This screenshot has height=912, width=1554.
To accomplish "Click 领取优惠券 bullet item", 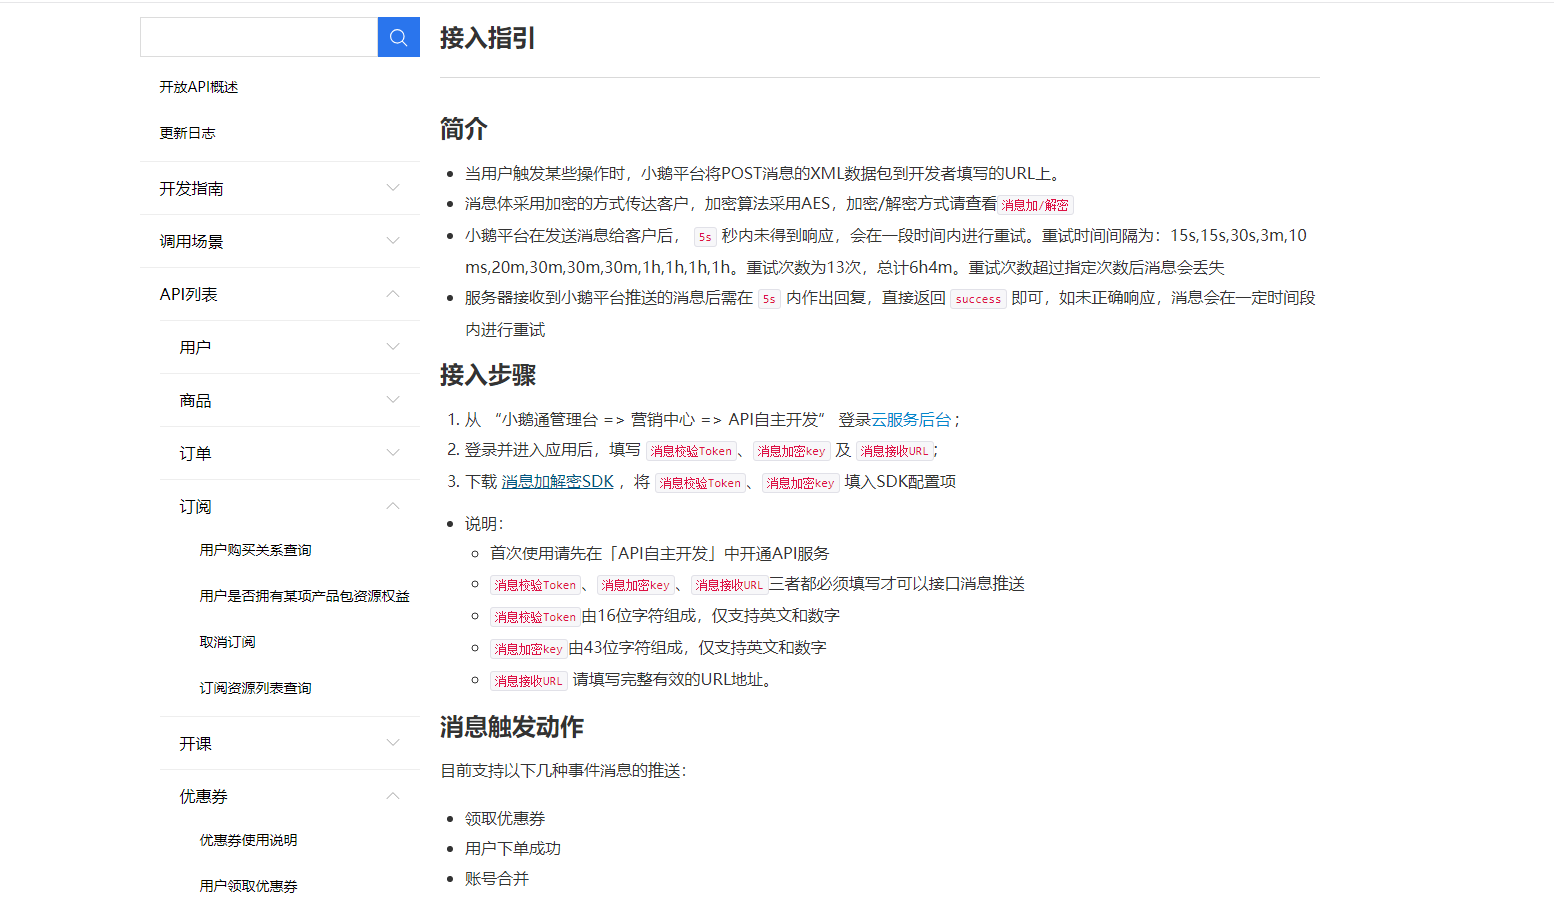I will 505,819.
